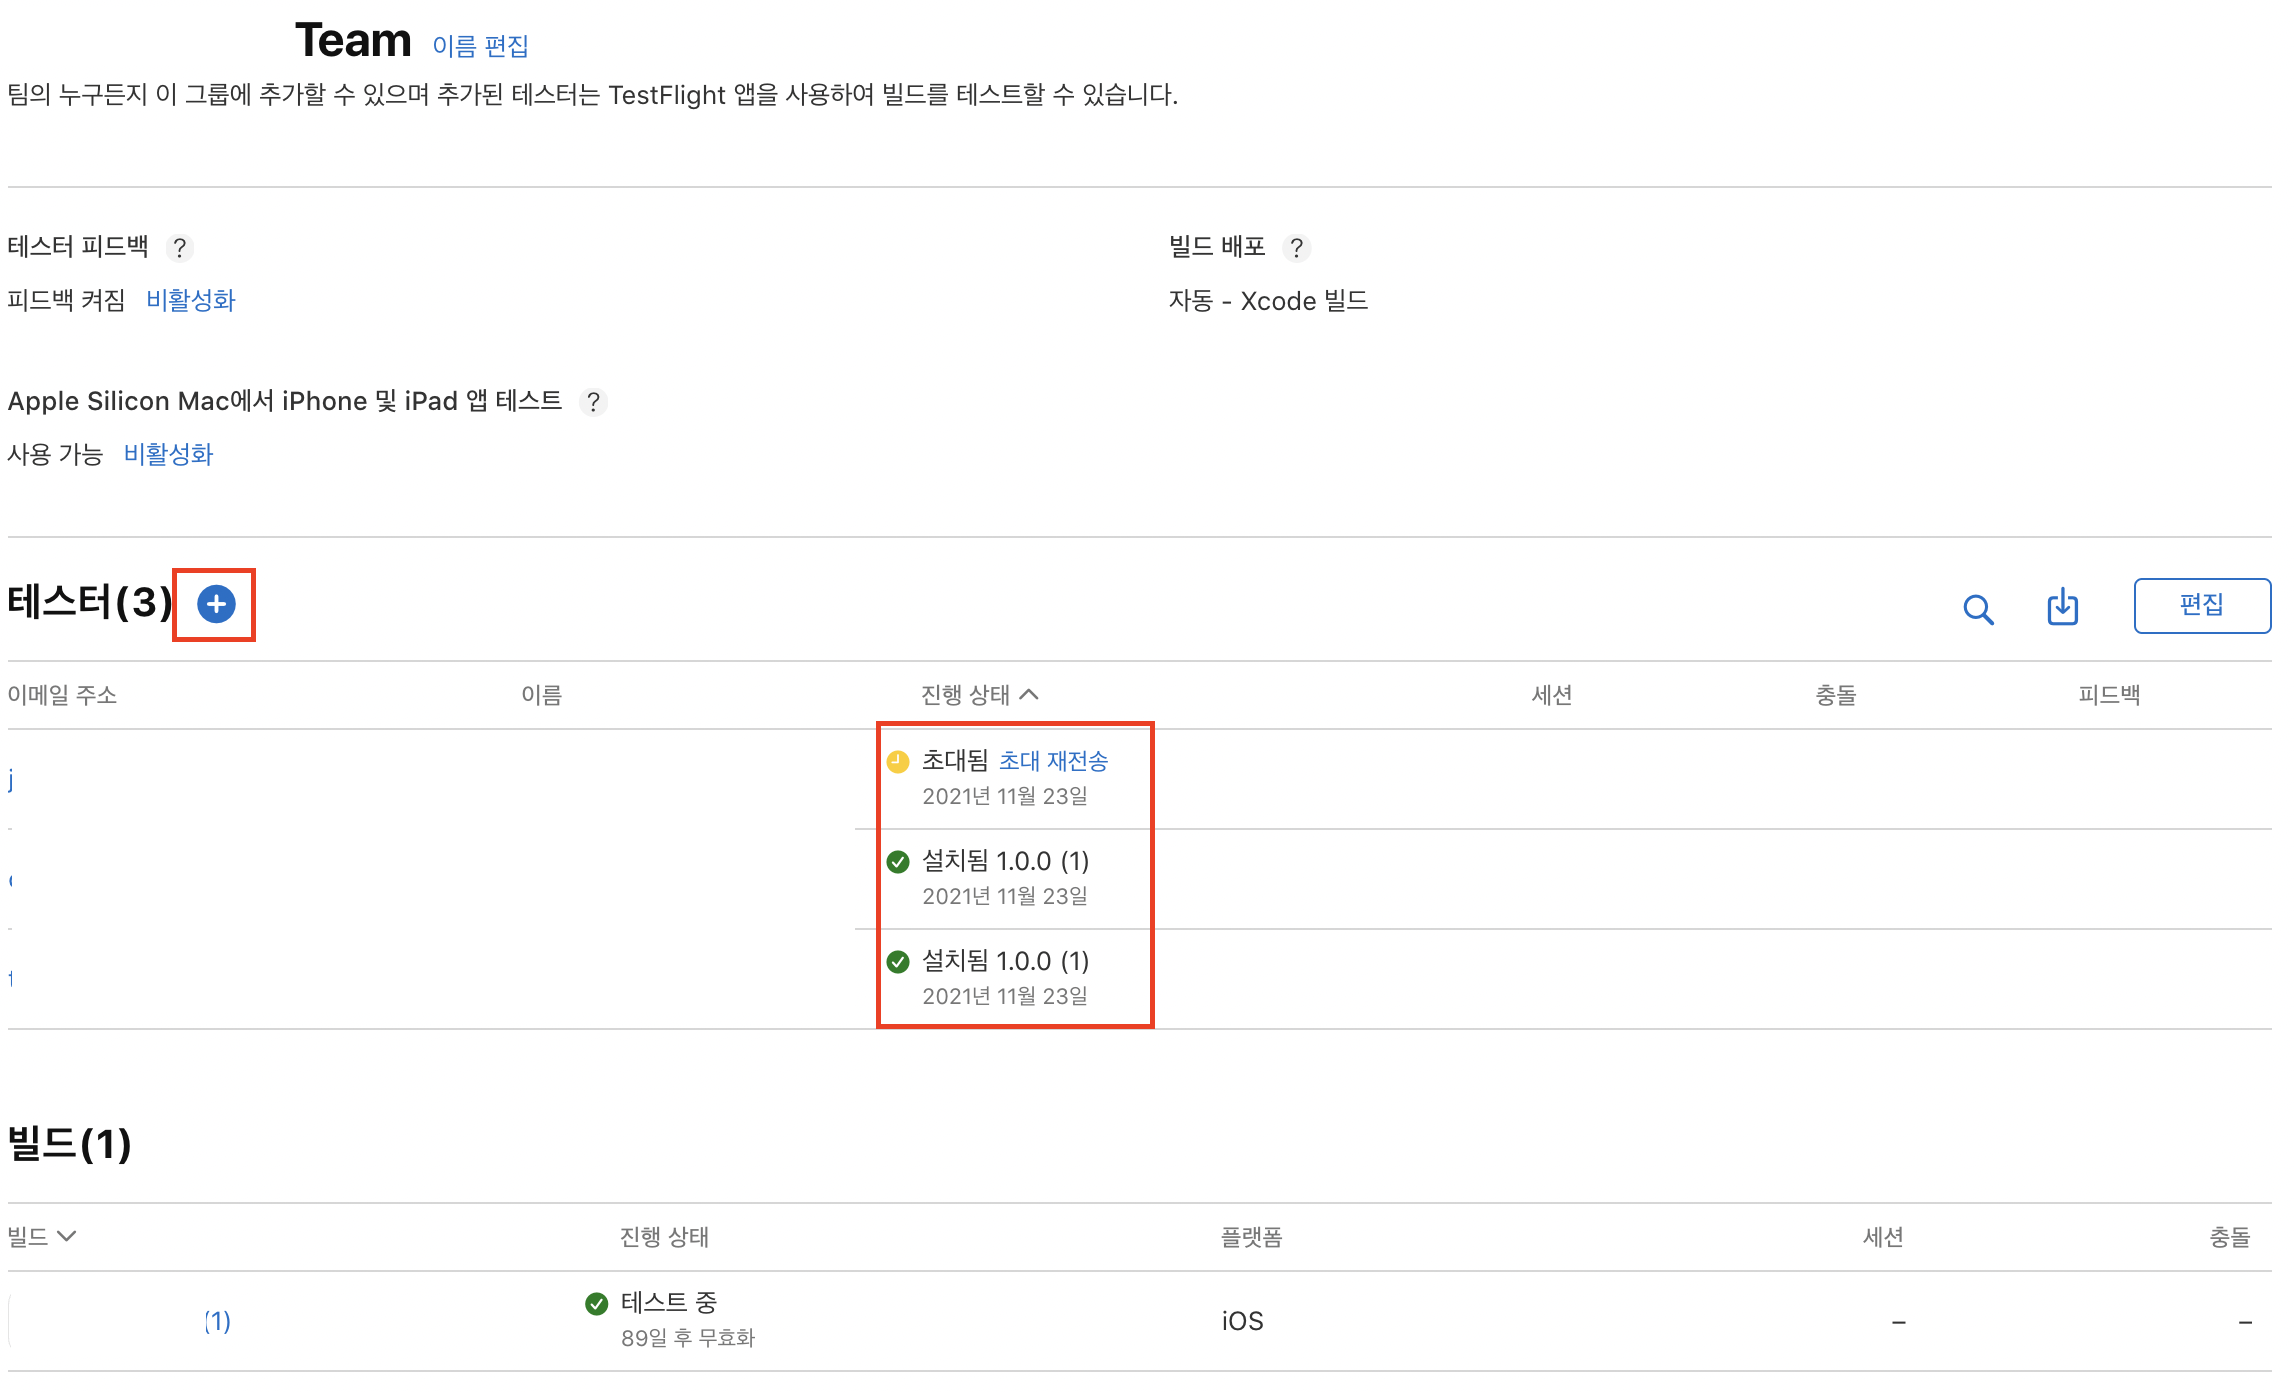The width and height of the screenshot is (2294, 1392).
Task: Disable Apple Silicon Mac testing via 비활성화
Action: pyautogui.click(x=168, y=455)
